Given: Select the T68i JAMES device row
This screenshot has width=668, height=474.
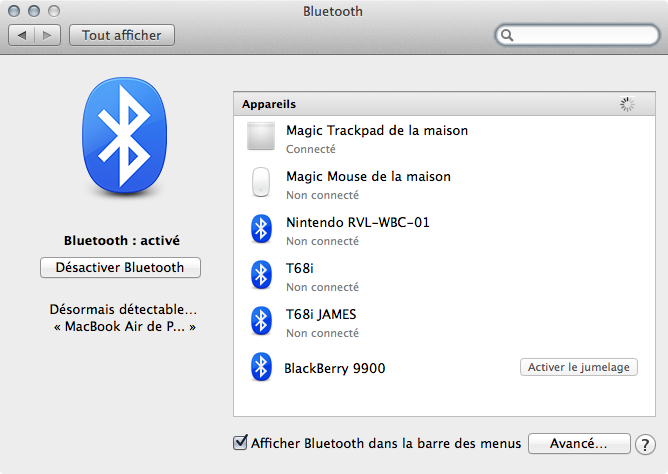Looking at the screenshot, I should click(321, 315).
